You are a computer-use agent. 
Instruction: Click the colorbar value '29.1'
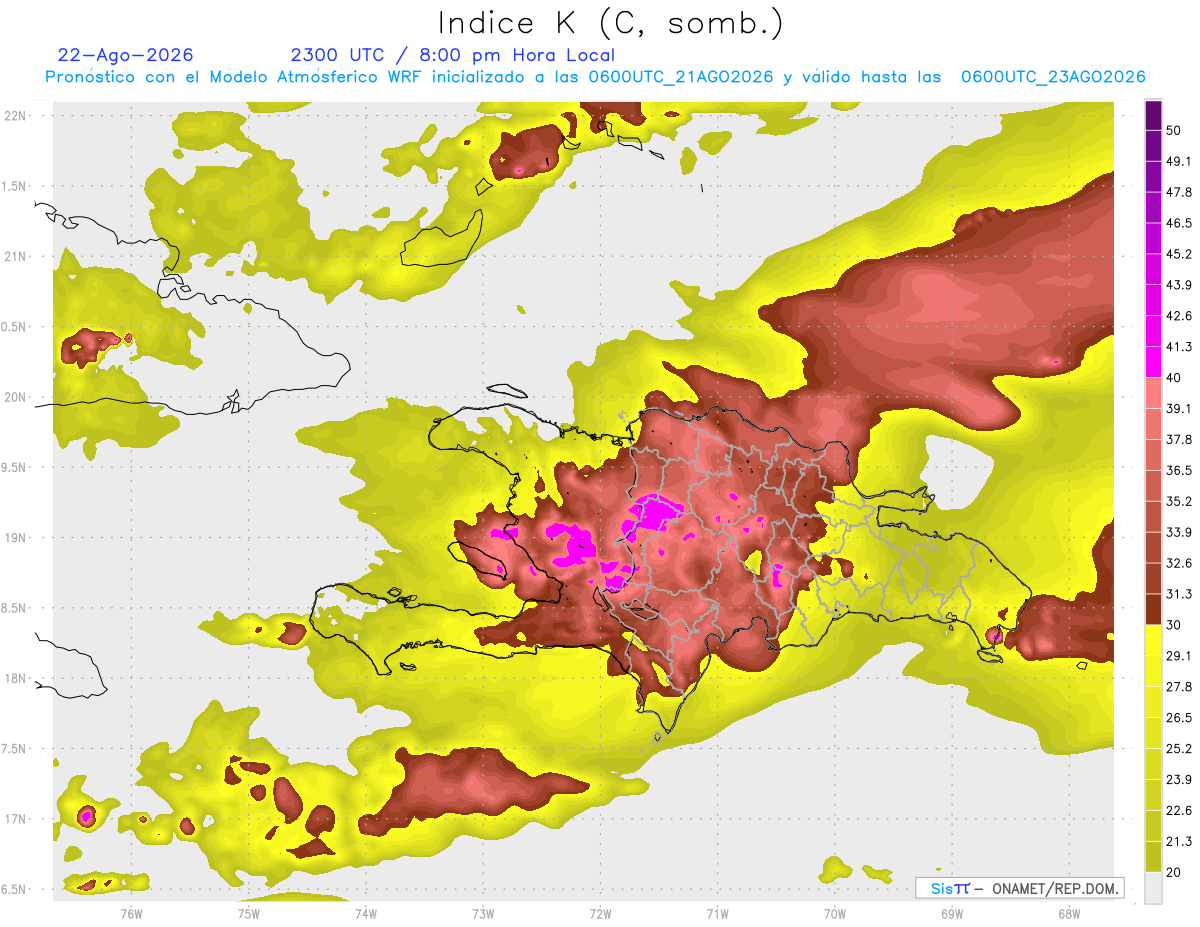(1178, 656)
